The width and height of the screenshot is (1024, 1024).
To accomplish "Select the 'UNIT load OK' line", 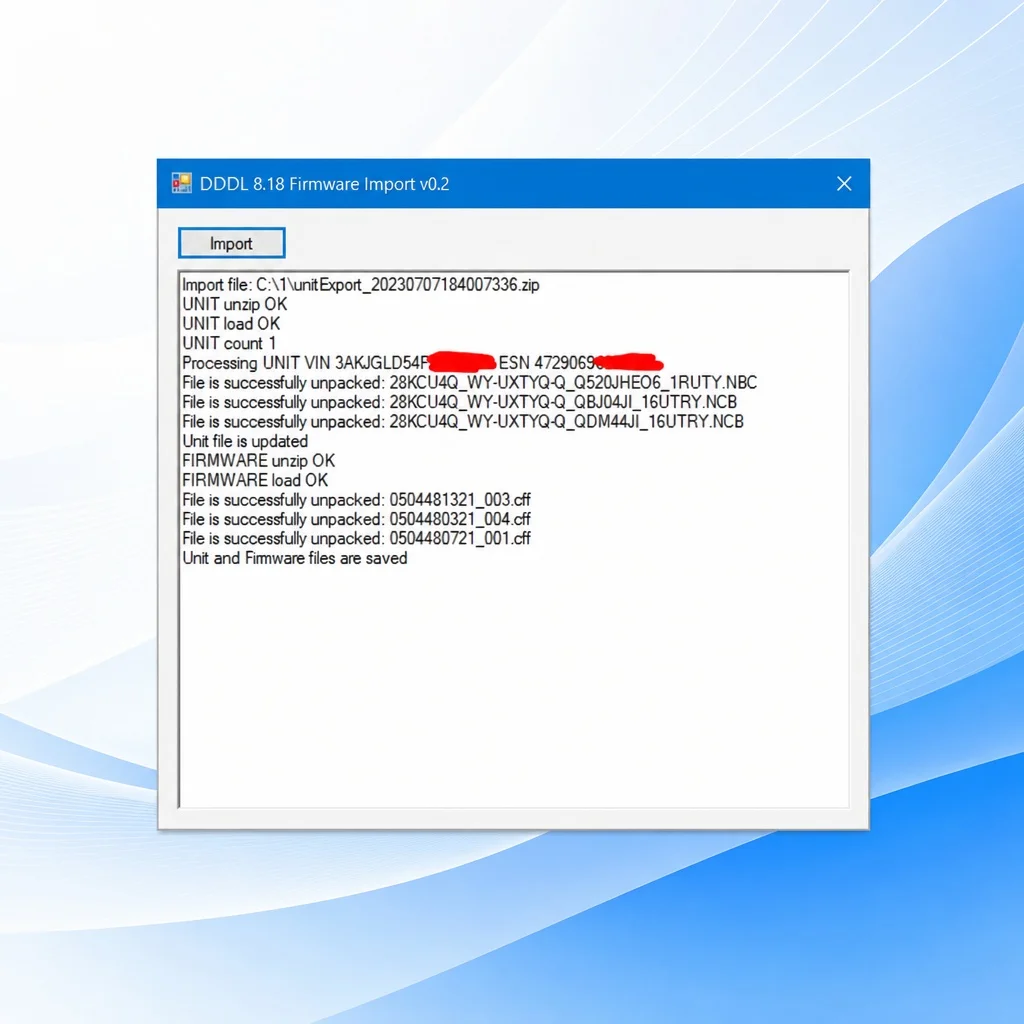I will tap(231, 324).
